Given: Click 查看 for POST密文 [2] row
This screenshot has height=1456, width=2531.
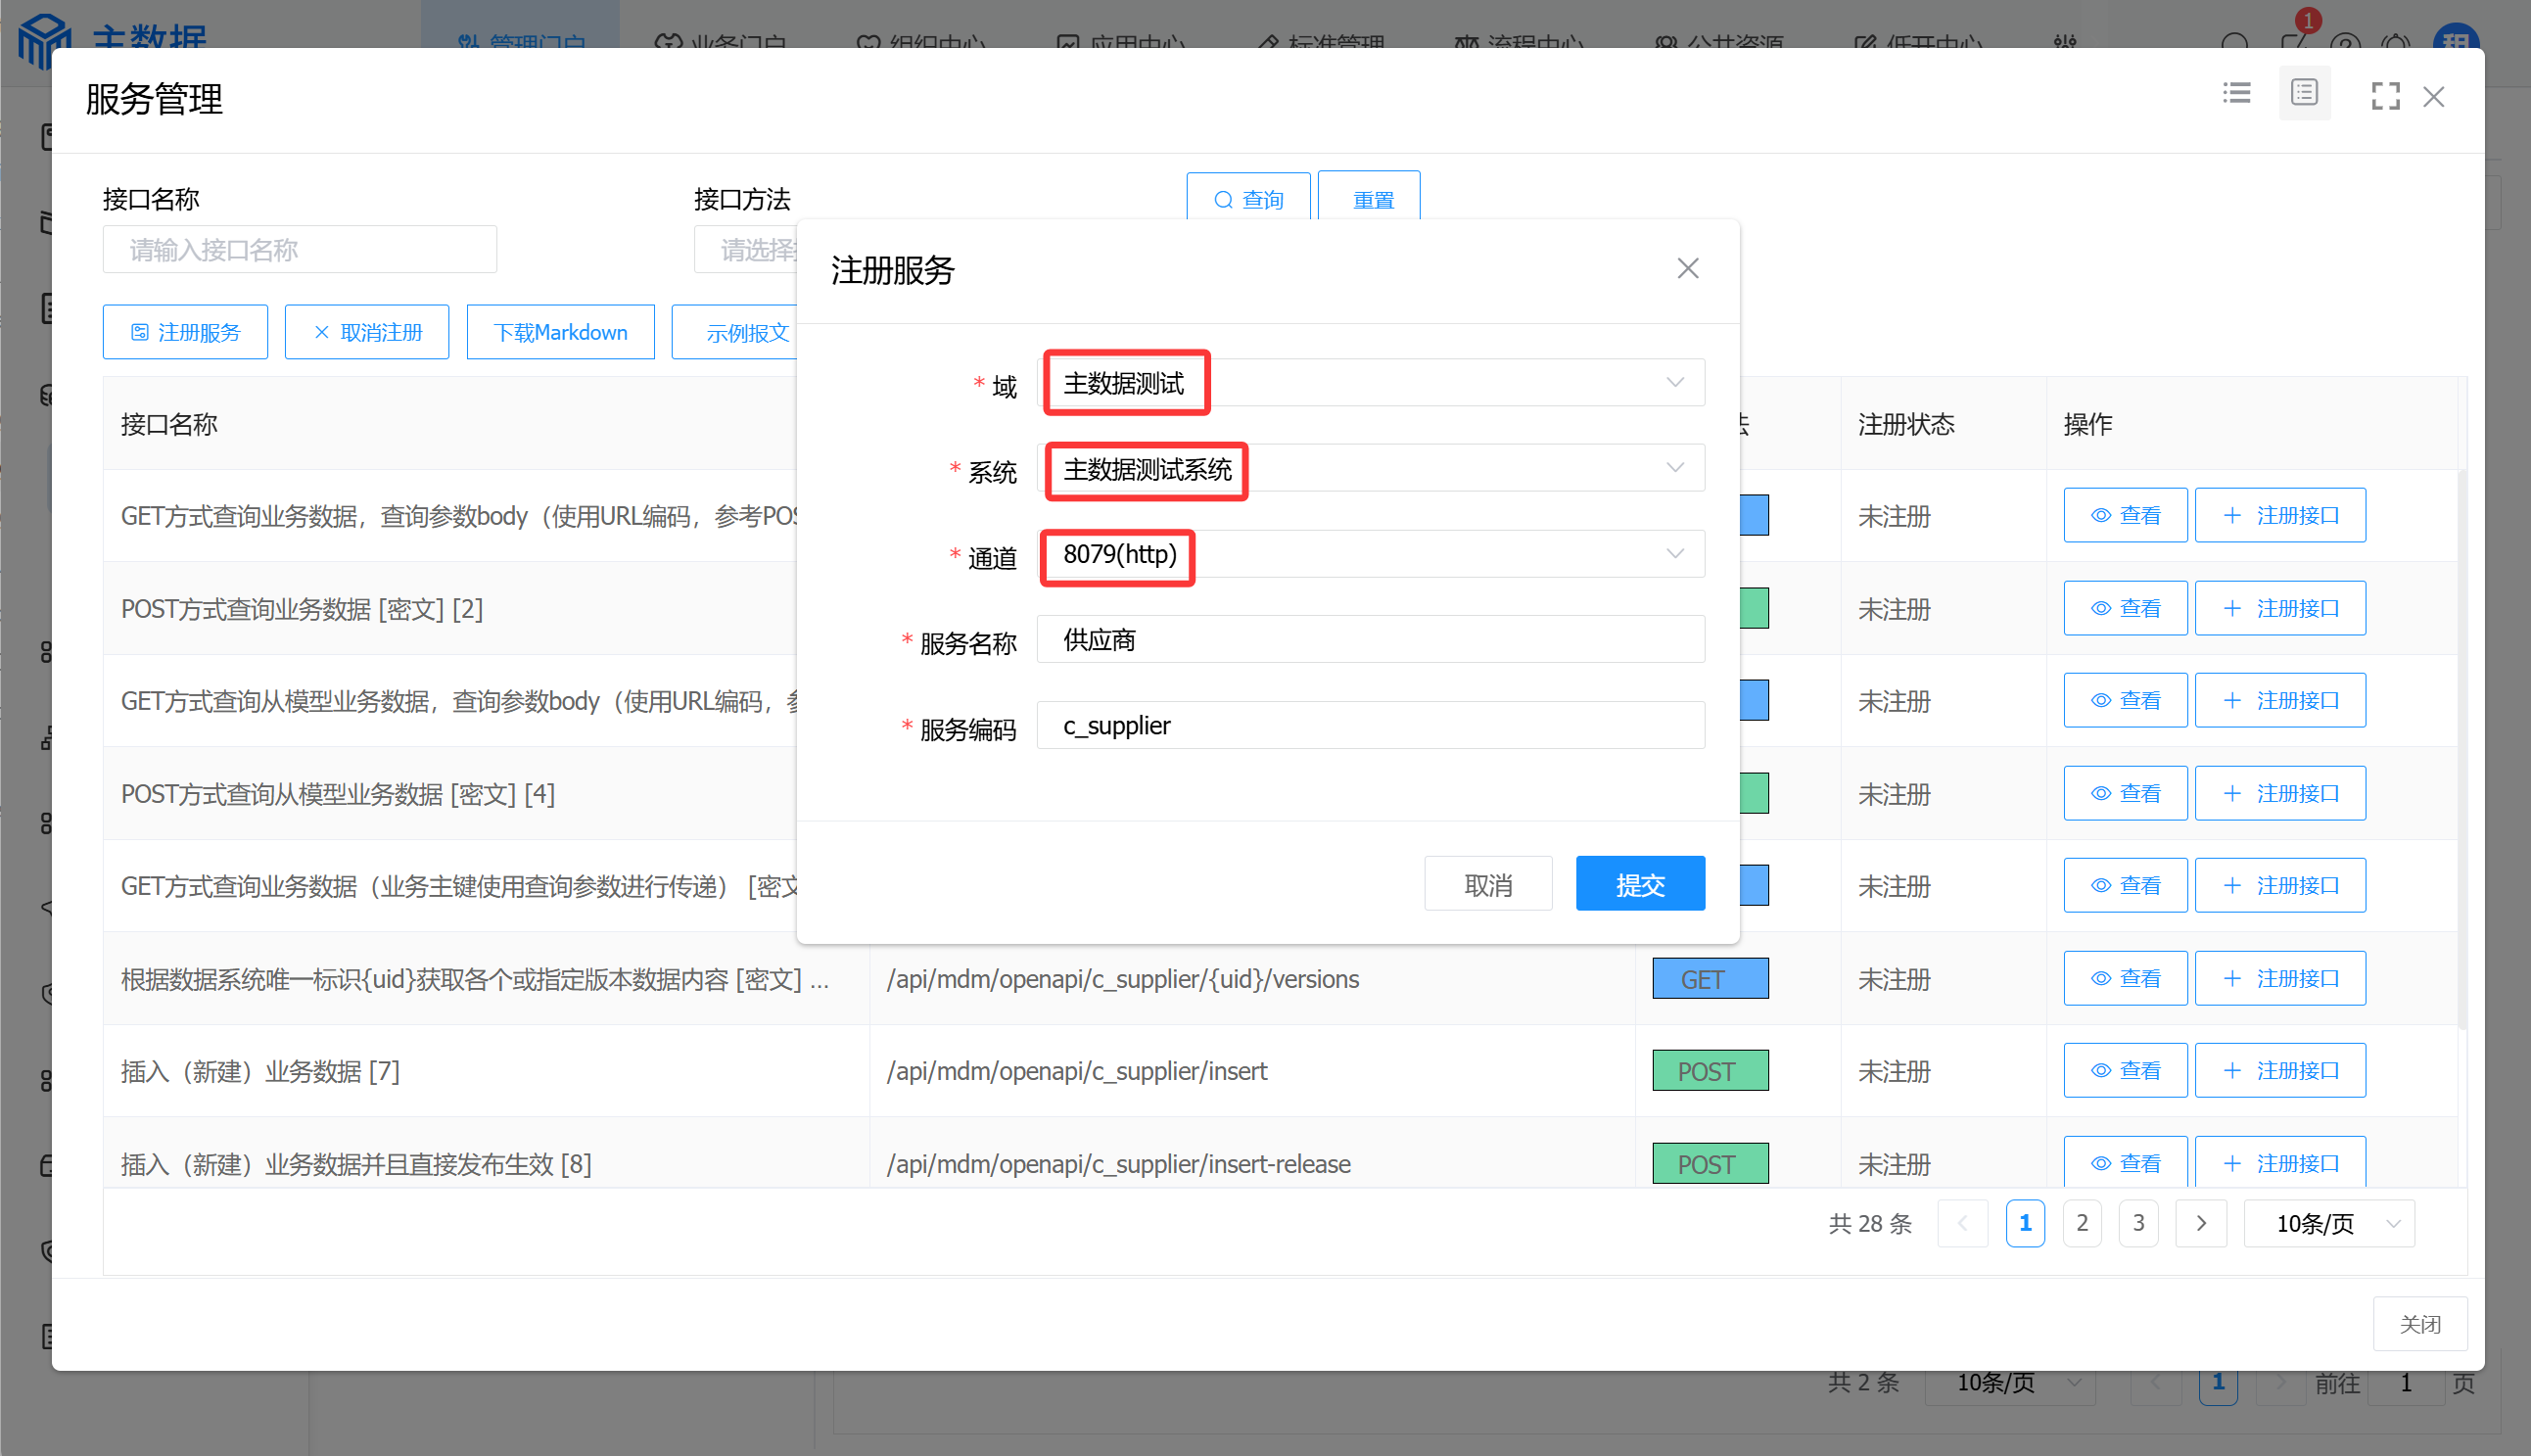Looking at the screenshot, I should 2124,609.
